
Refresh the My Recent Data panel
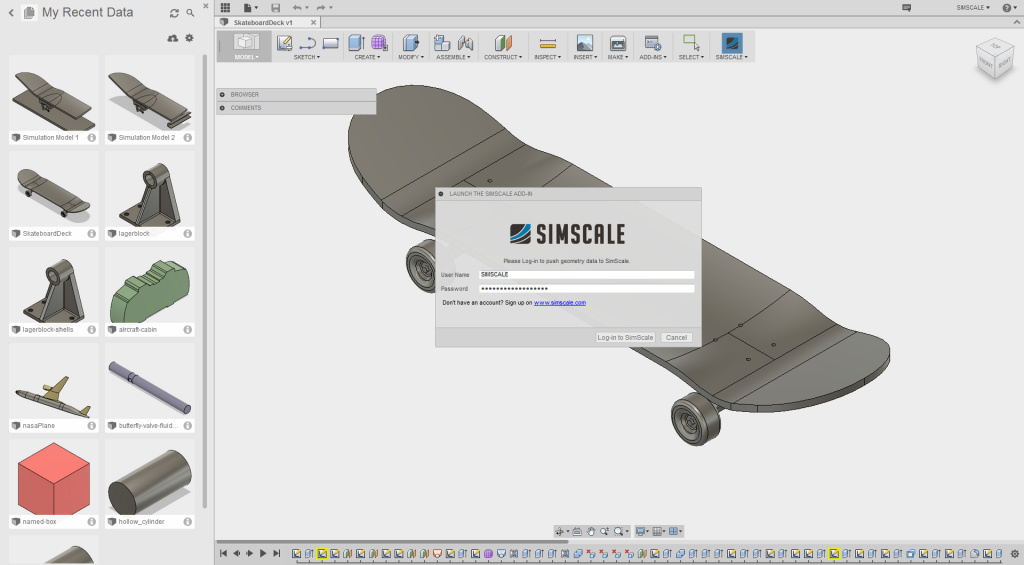pyautogui.click(x=175, y=13)
